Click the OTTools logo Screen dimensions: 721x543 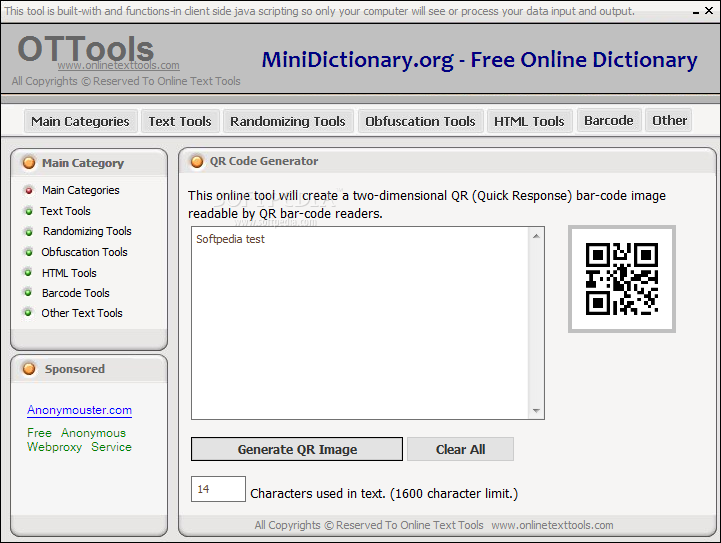click(86, 49)
